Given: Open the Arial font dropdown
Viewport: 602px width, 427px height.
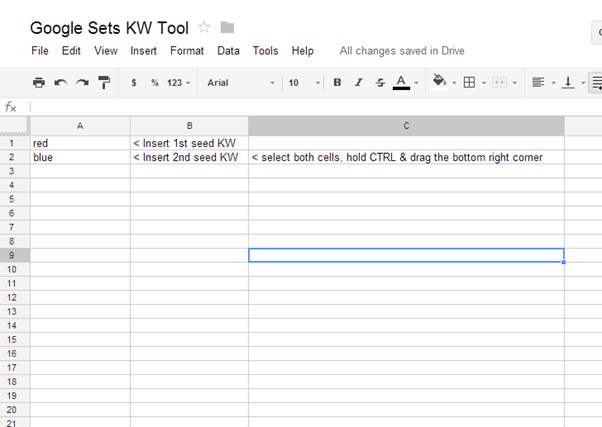Looking at the screenshot, I should 241,83.
